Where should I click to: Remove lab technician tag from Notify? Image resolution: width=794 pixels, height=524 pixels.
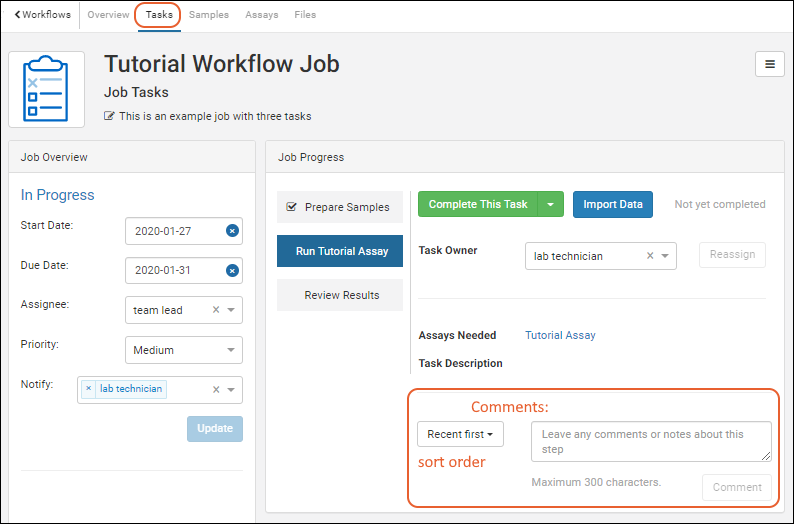89,389
